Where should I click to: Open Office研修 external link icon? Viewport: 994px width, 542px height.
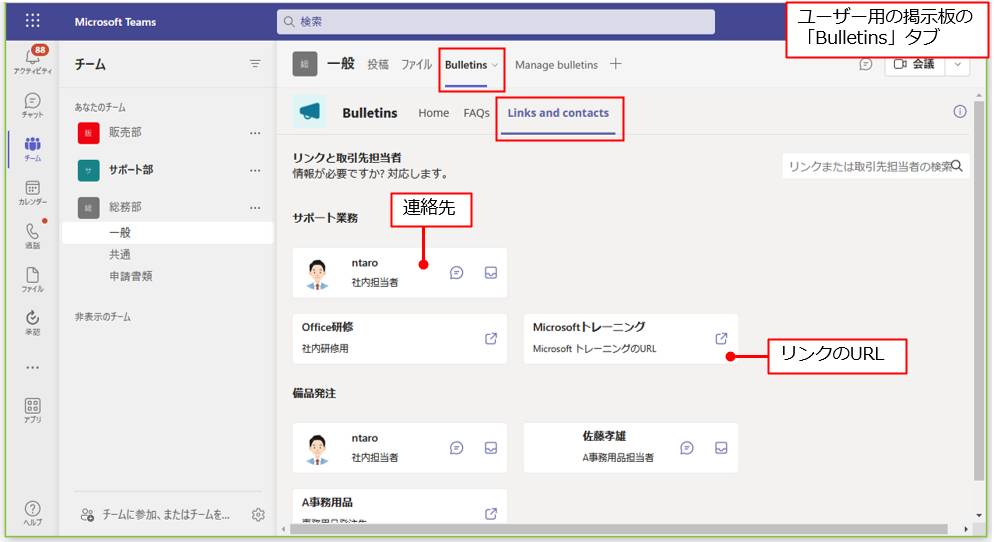[x=491, y=339]
